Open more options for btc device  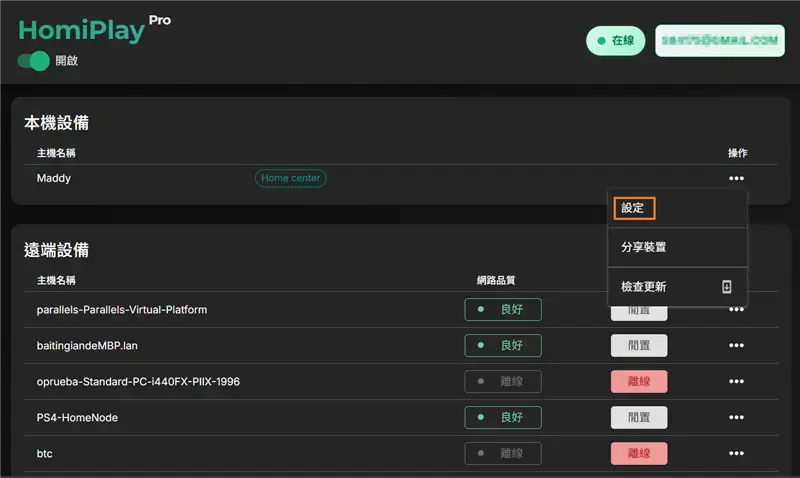[x=736, y=453]
